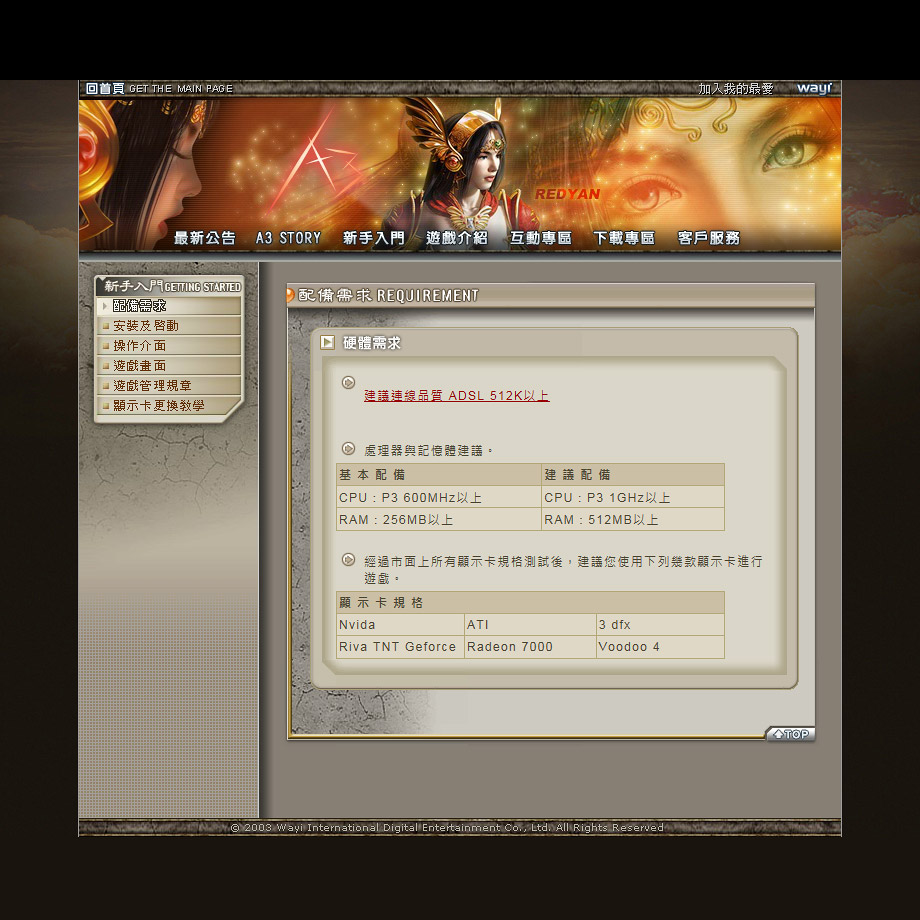Image resolution: width=920 pixels, height=920 pixels.
Task: Click the TOP button to return up
Action: (x=790, y=734)
